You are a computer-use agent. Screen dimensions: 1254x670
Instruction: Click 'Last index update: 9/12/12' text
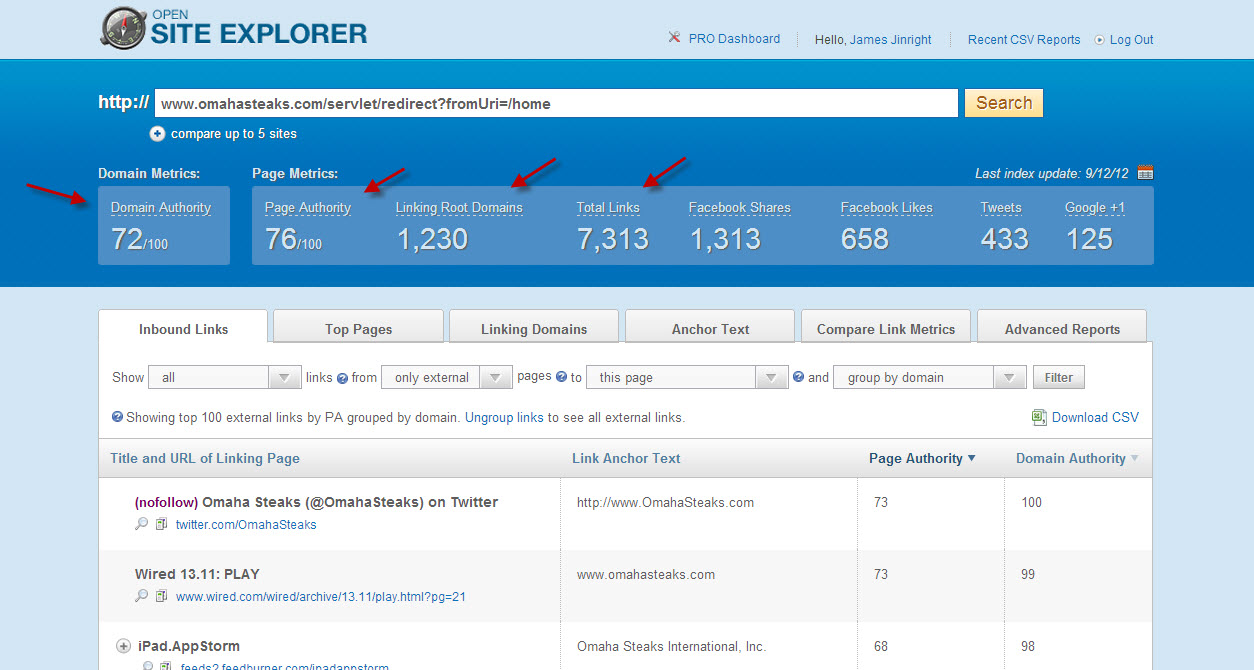pyautogui.click(x=1052, y=173)
